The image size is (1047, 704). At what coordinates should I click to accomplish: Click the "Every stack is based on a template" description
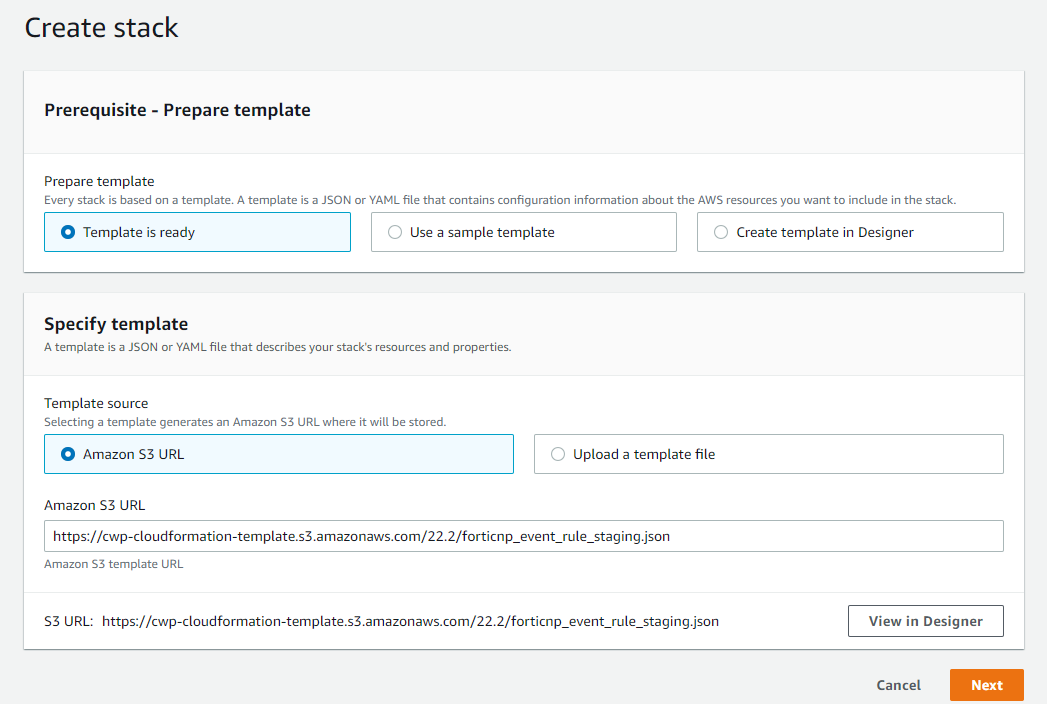(500, 200)
